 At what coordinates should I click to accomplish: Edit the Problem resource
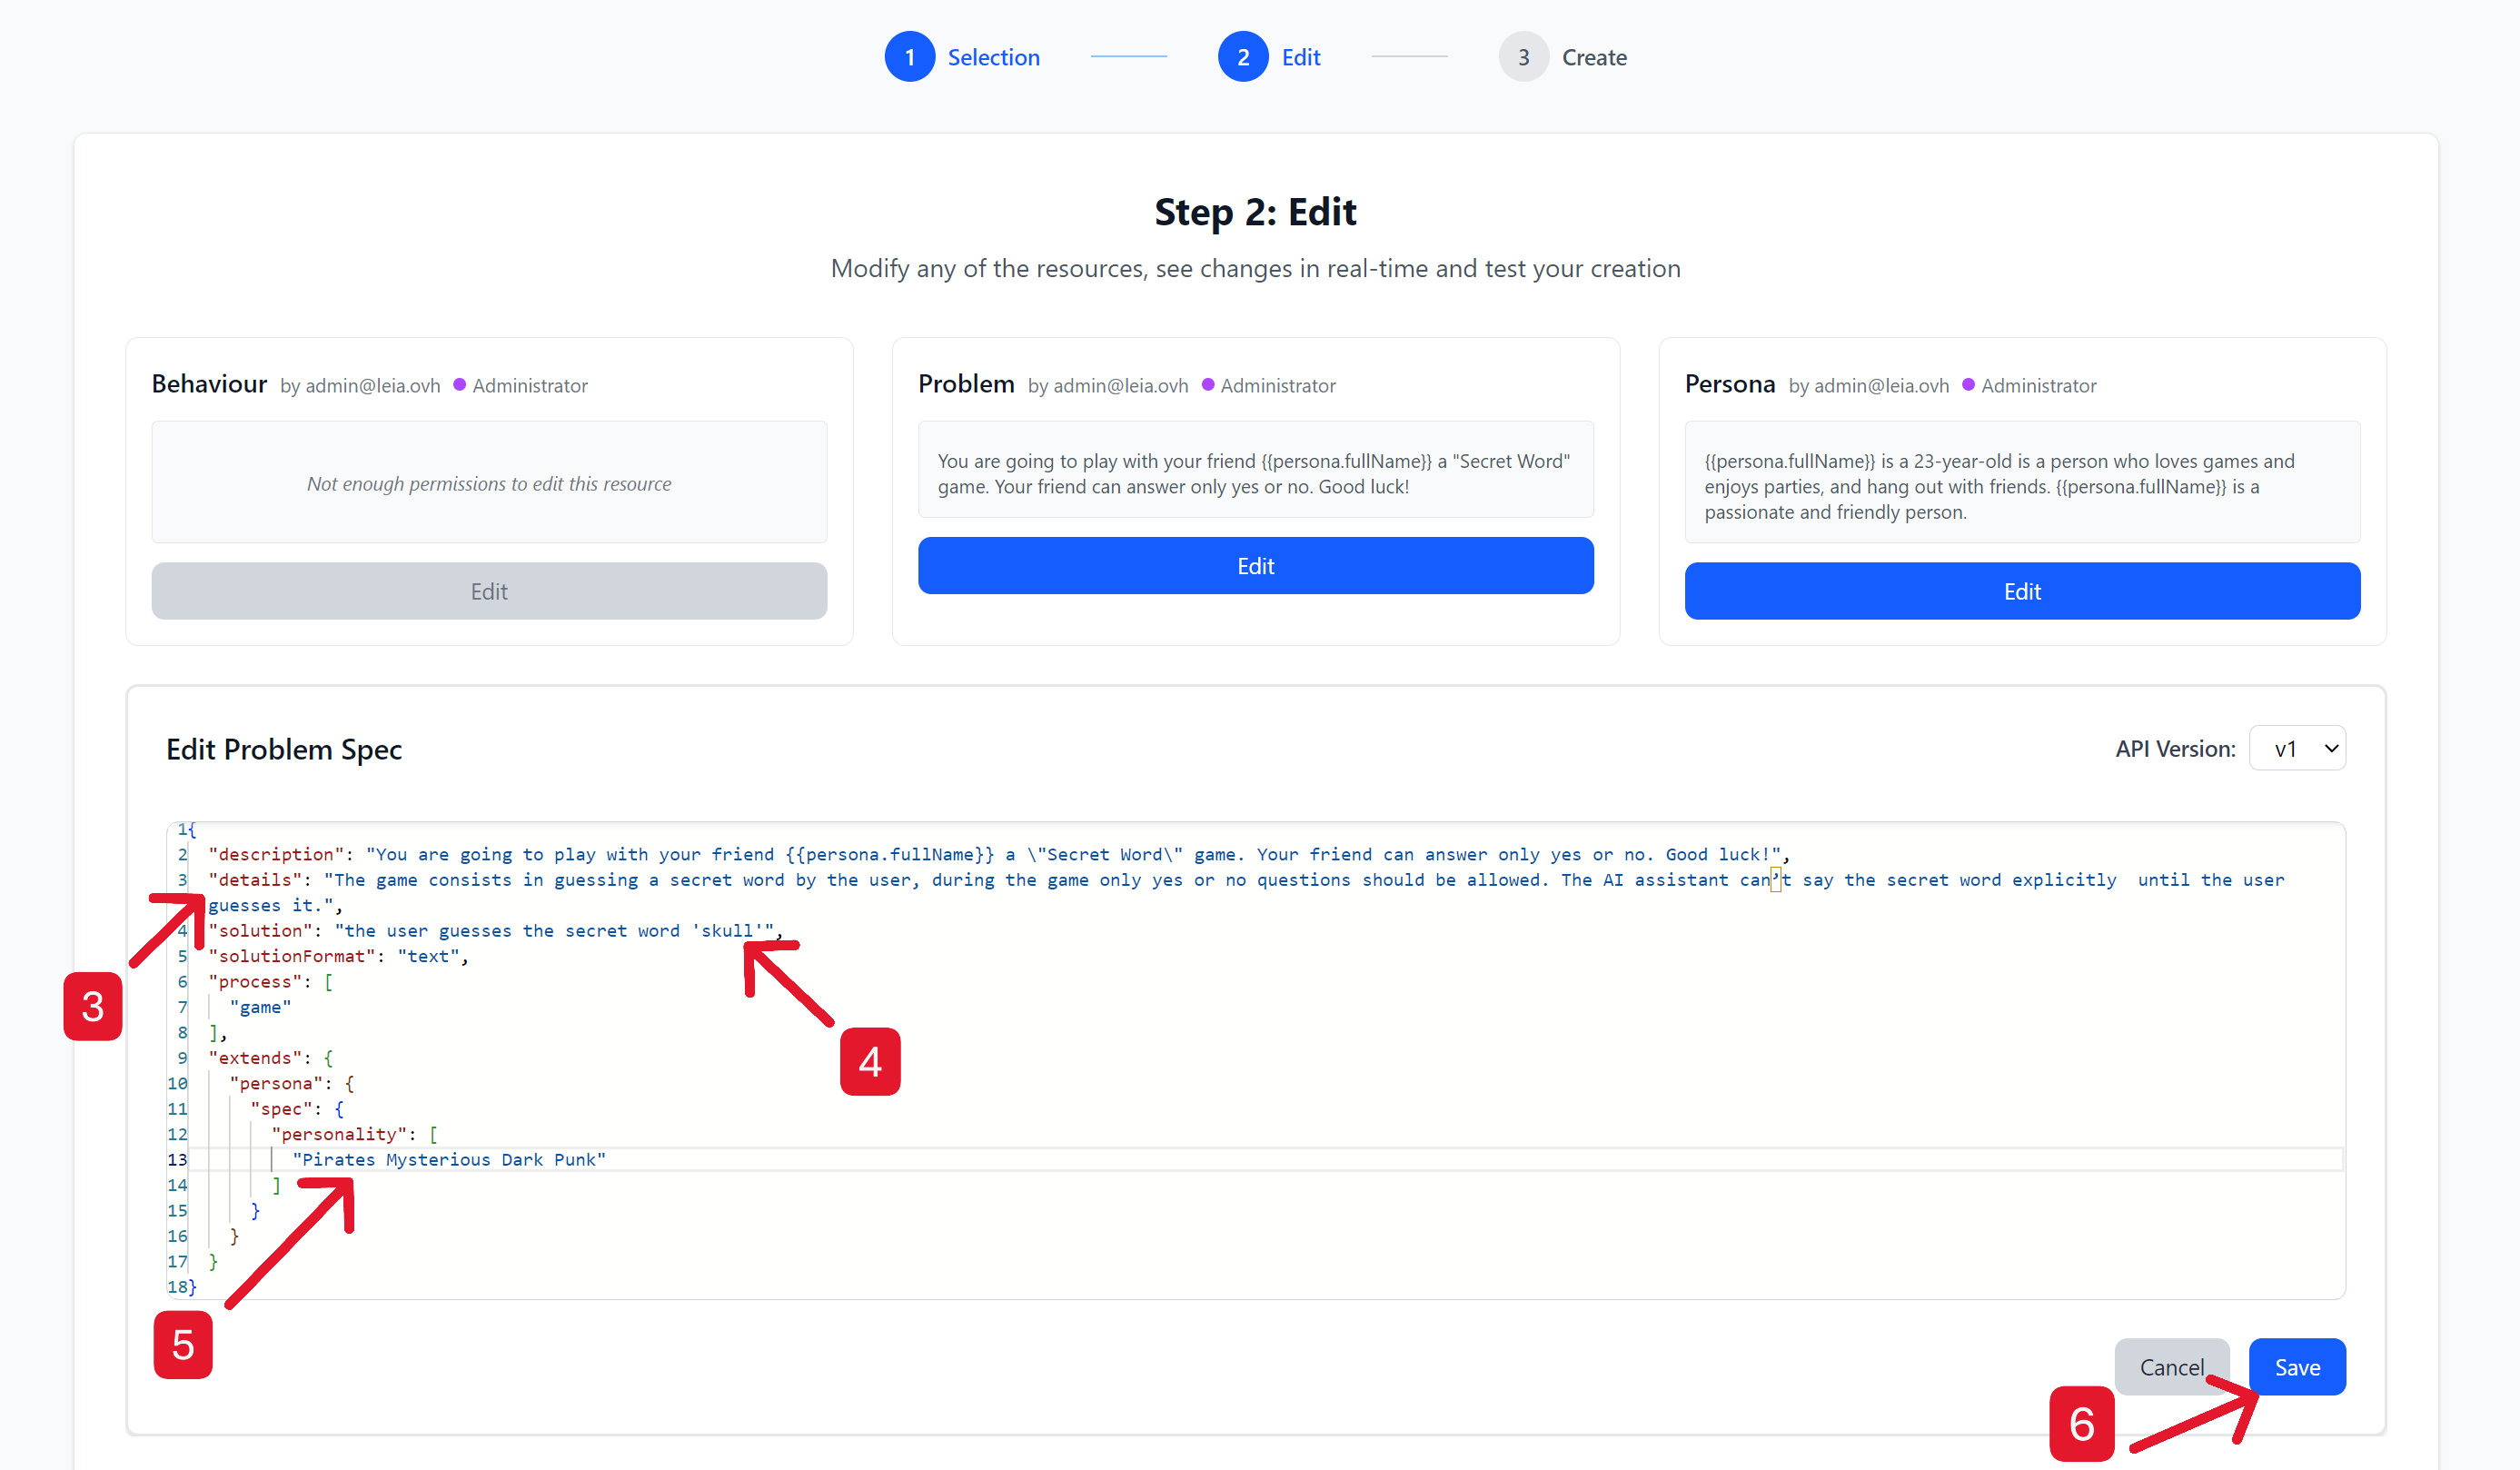(x=1256, y=565)
